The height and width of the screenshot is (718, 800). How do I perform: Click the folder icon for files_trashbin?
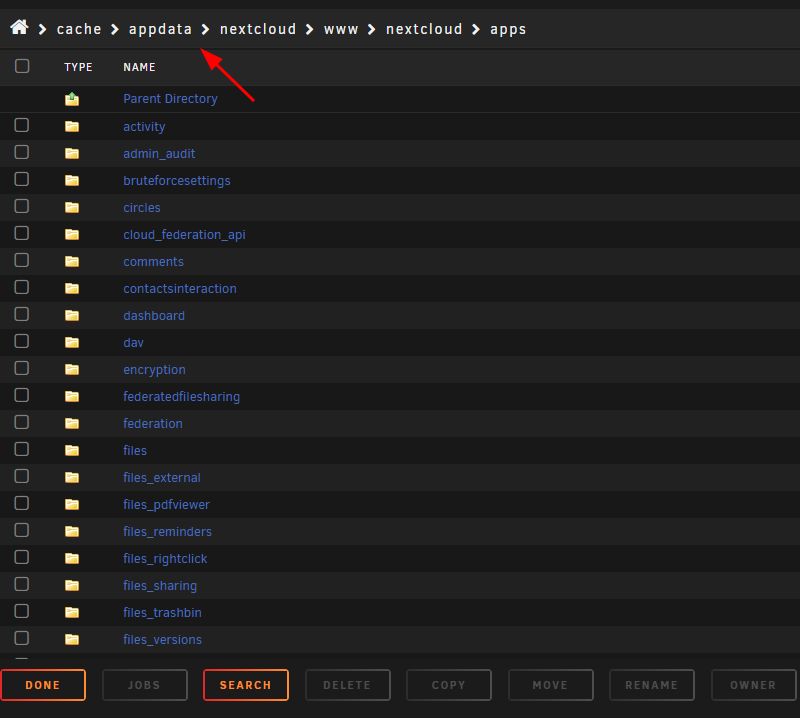(x=72, y=612)
